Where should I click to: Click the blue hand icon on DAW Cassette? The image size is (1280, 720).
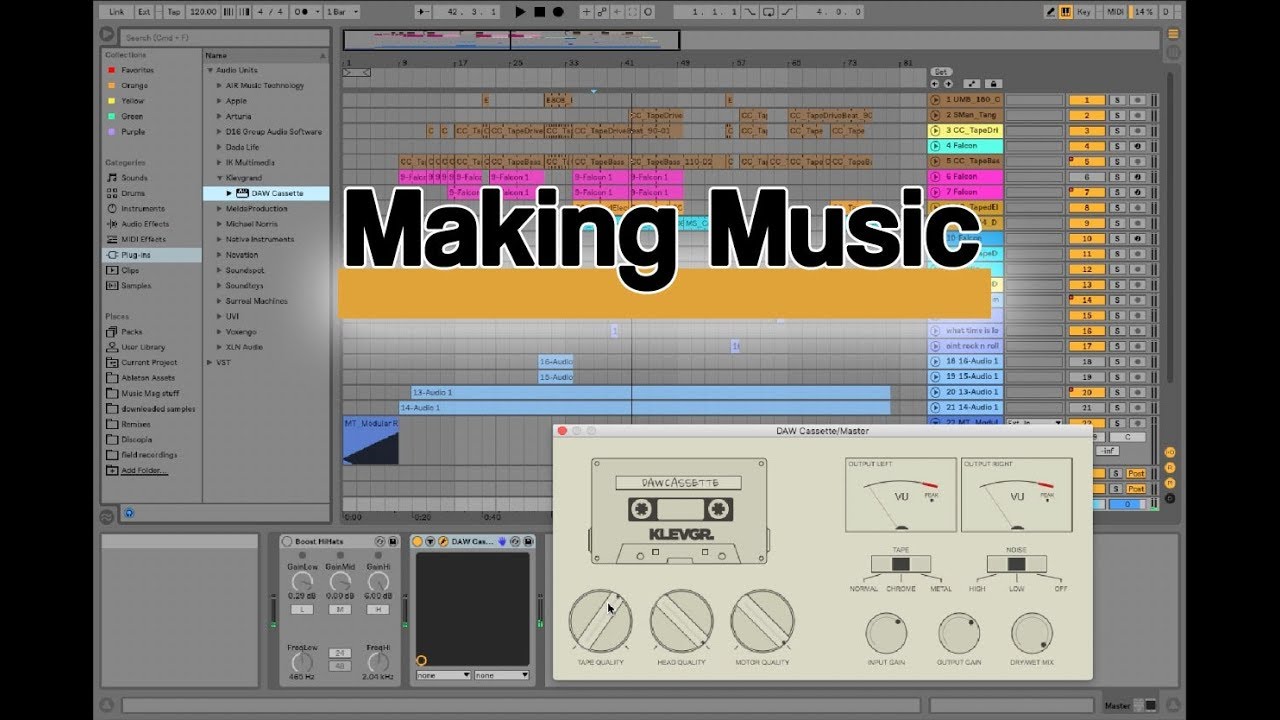click(500, 541)
